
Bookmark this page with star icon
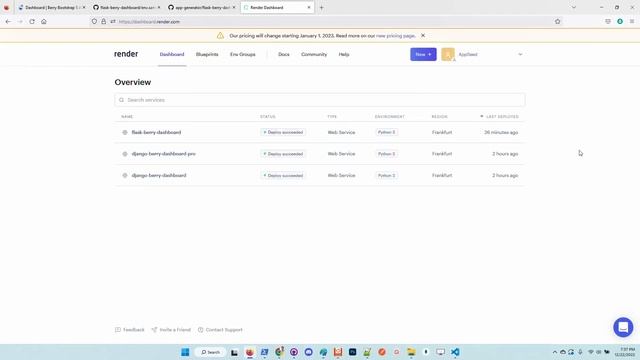pyautogui.click(x=558, y=22)
